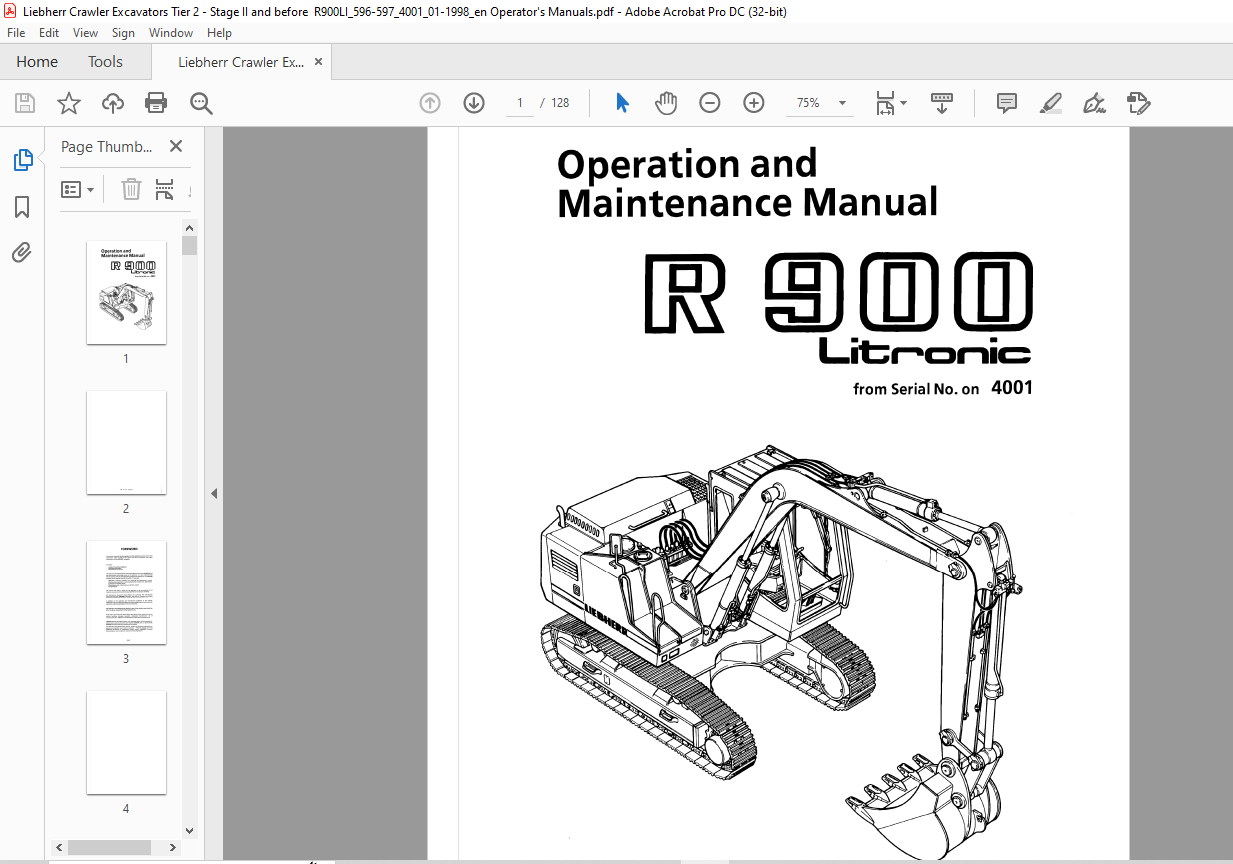Open the zoom percentage 75% dropdown
This screenshot has height=864, width=1233.
point(842,103)
